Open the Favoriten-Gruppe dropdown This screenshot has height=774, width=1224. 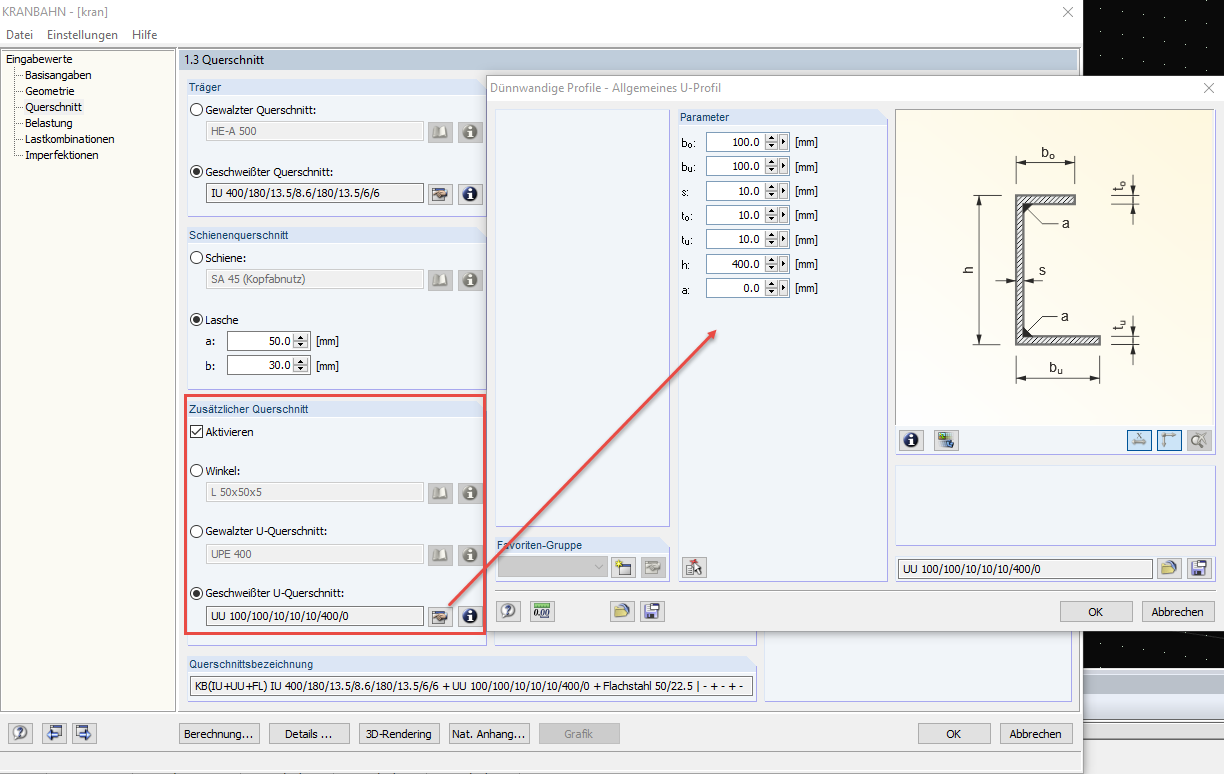point(553,567)
